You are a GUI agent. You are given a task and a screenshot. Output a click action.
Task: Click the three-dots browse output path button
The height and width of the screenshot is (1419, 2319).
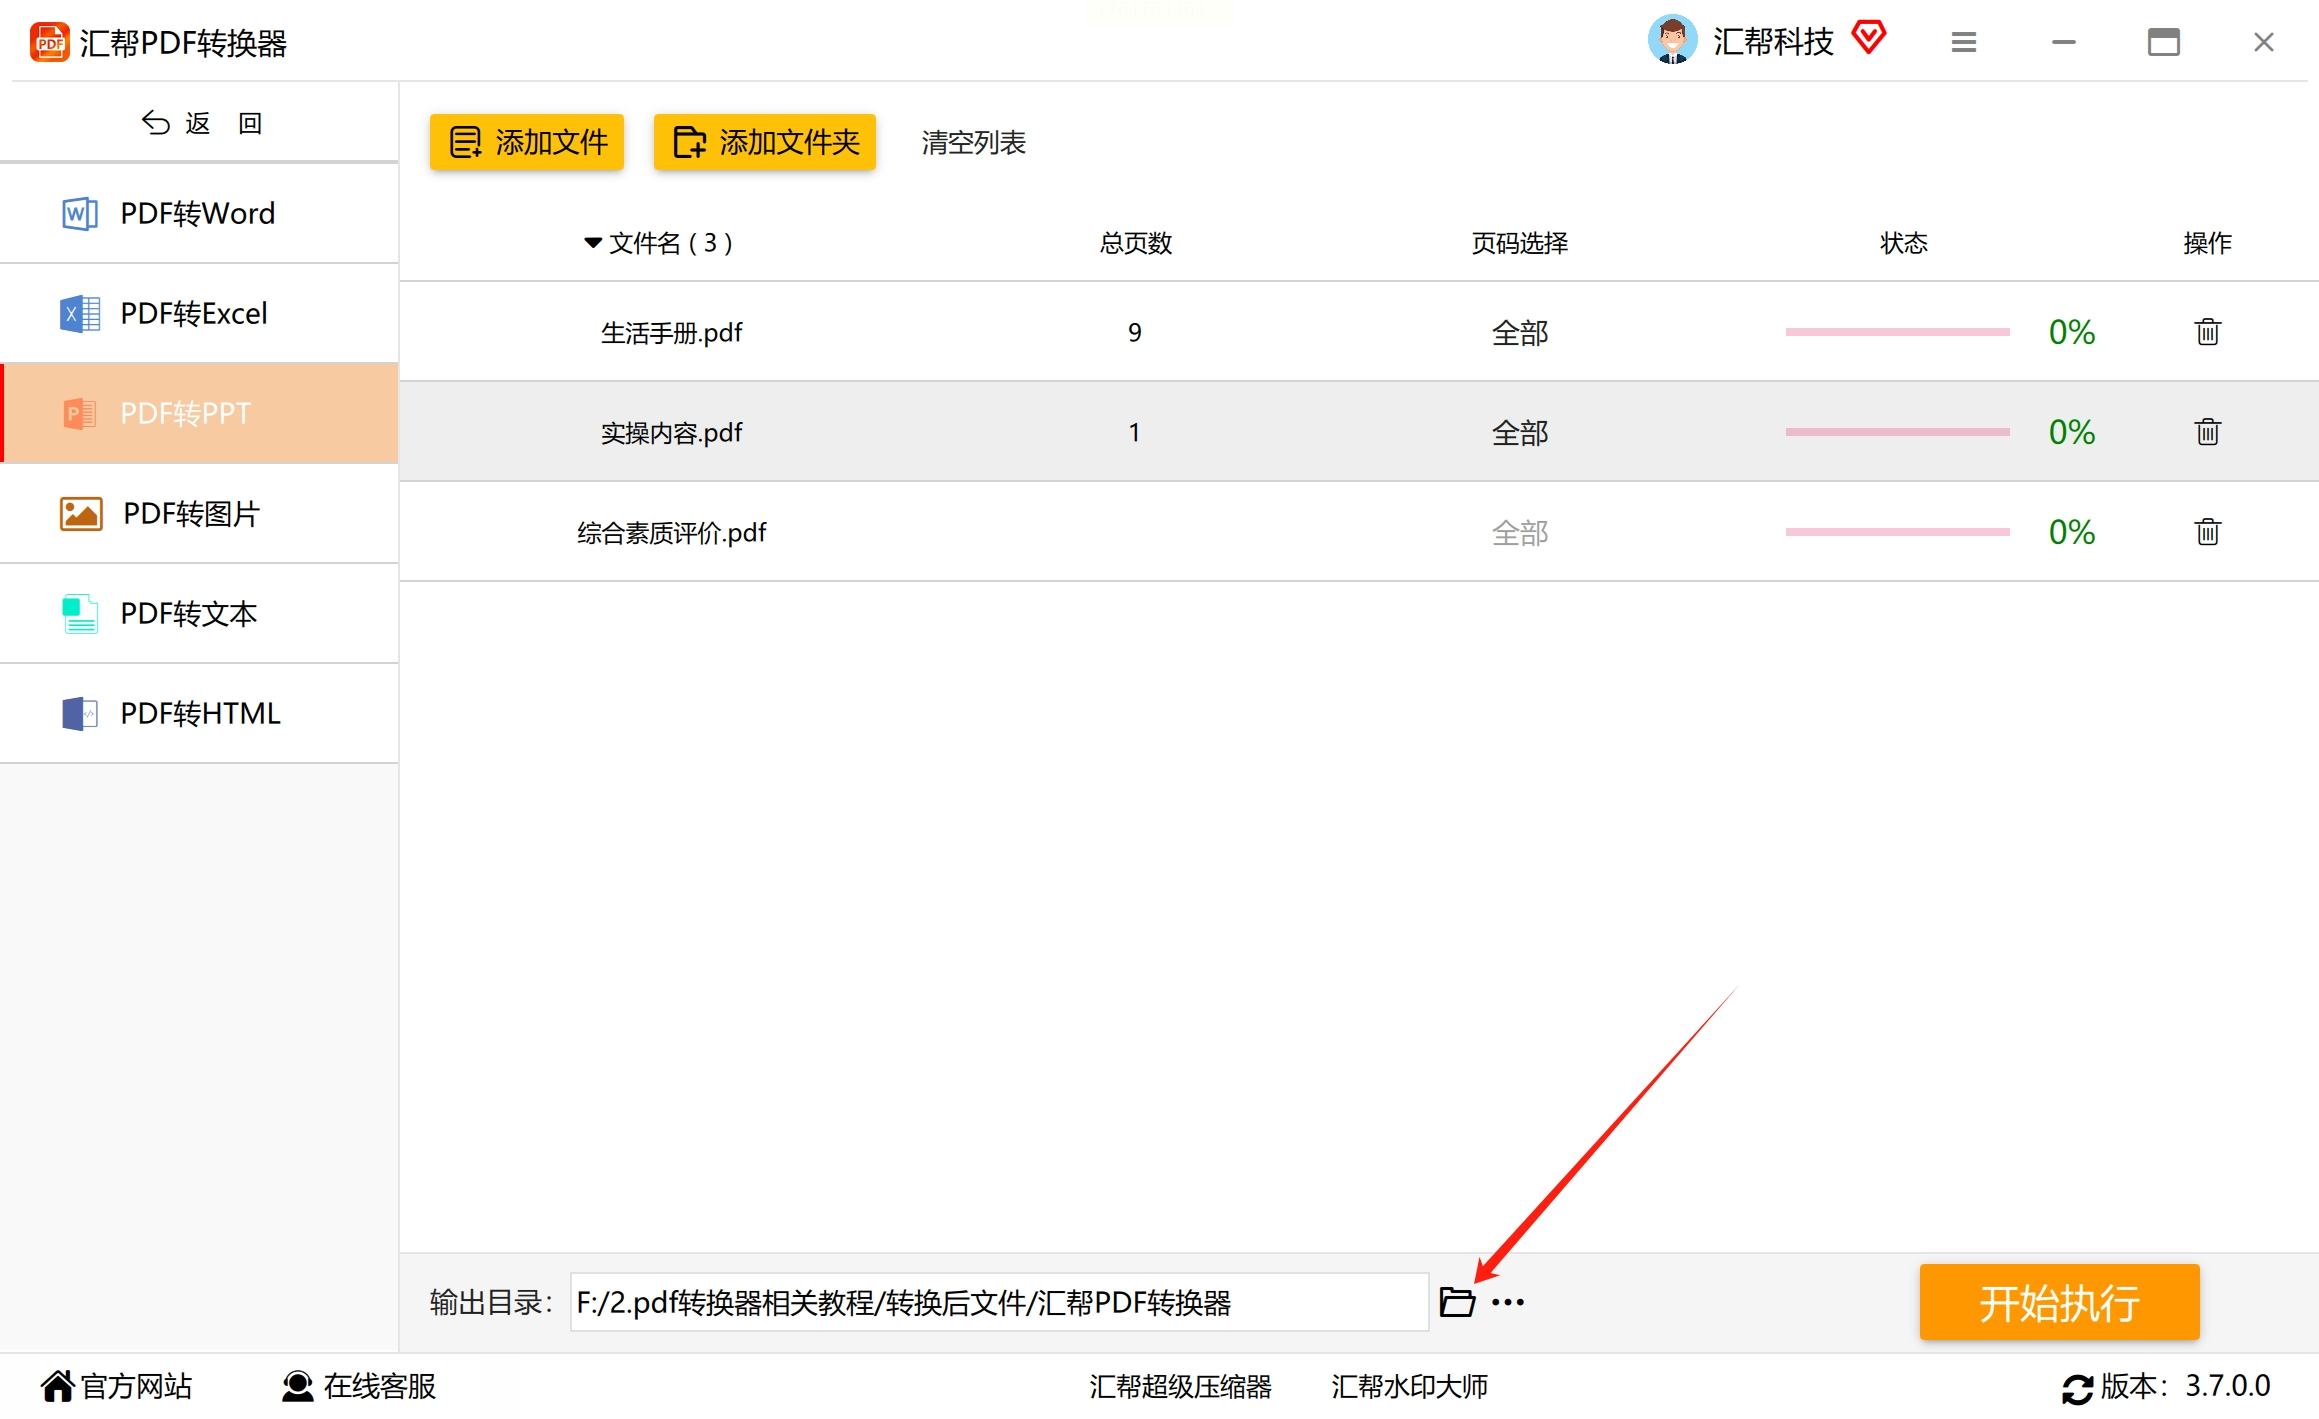1507,1302
